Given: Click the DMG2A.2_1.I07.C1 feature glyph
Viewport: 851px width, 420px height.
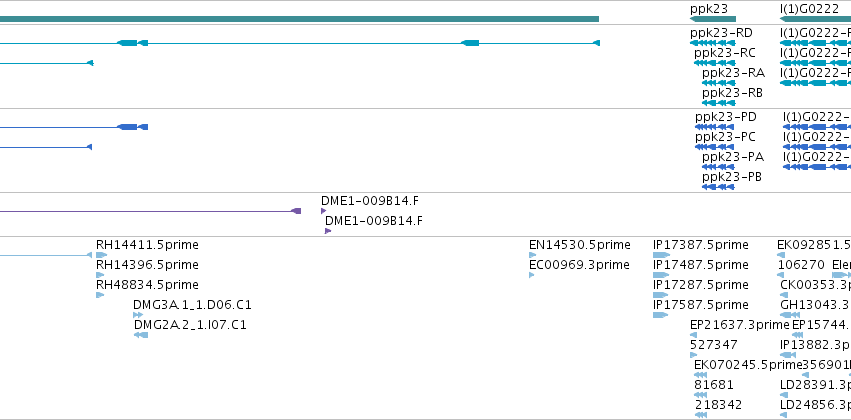Looking at the screenshot, I should tap(141, 335).
